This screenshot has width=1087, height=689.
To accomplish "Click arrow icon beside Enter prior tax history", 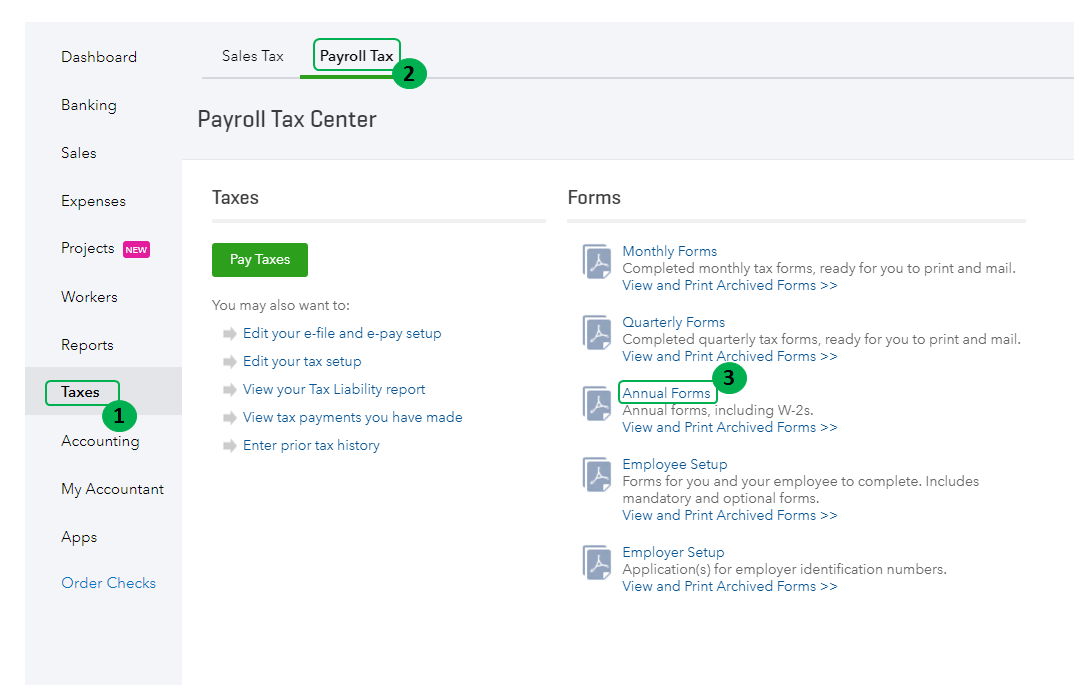I will (x=229, y=446).
